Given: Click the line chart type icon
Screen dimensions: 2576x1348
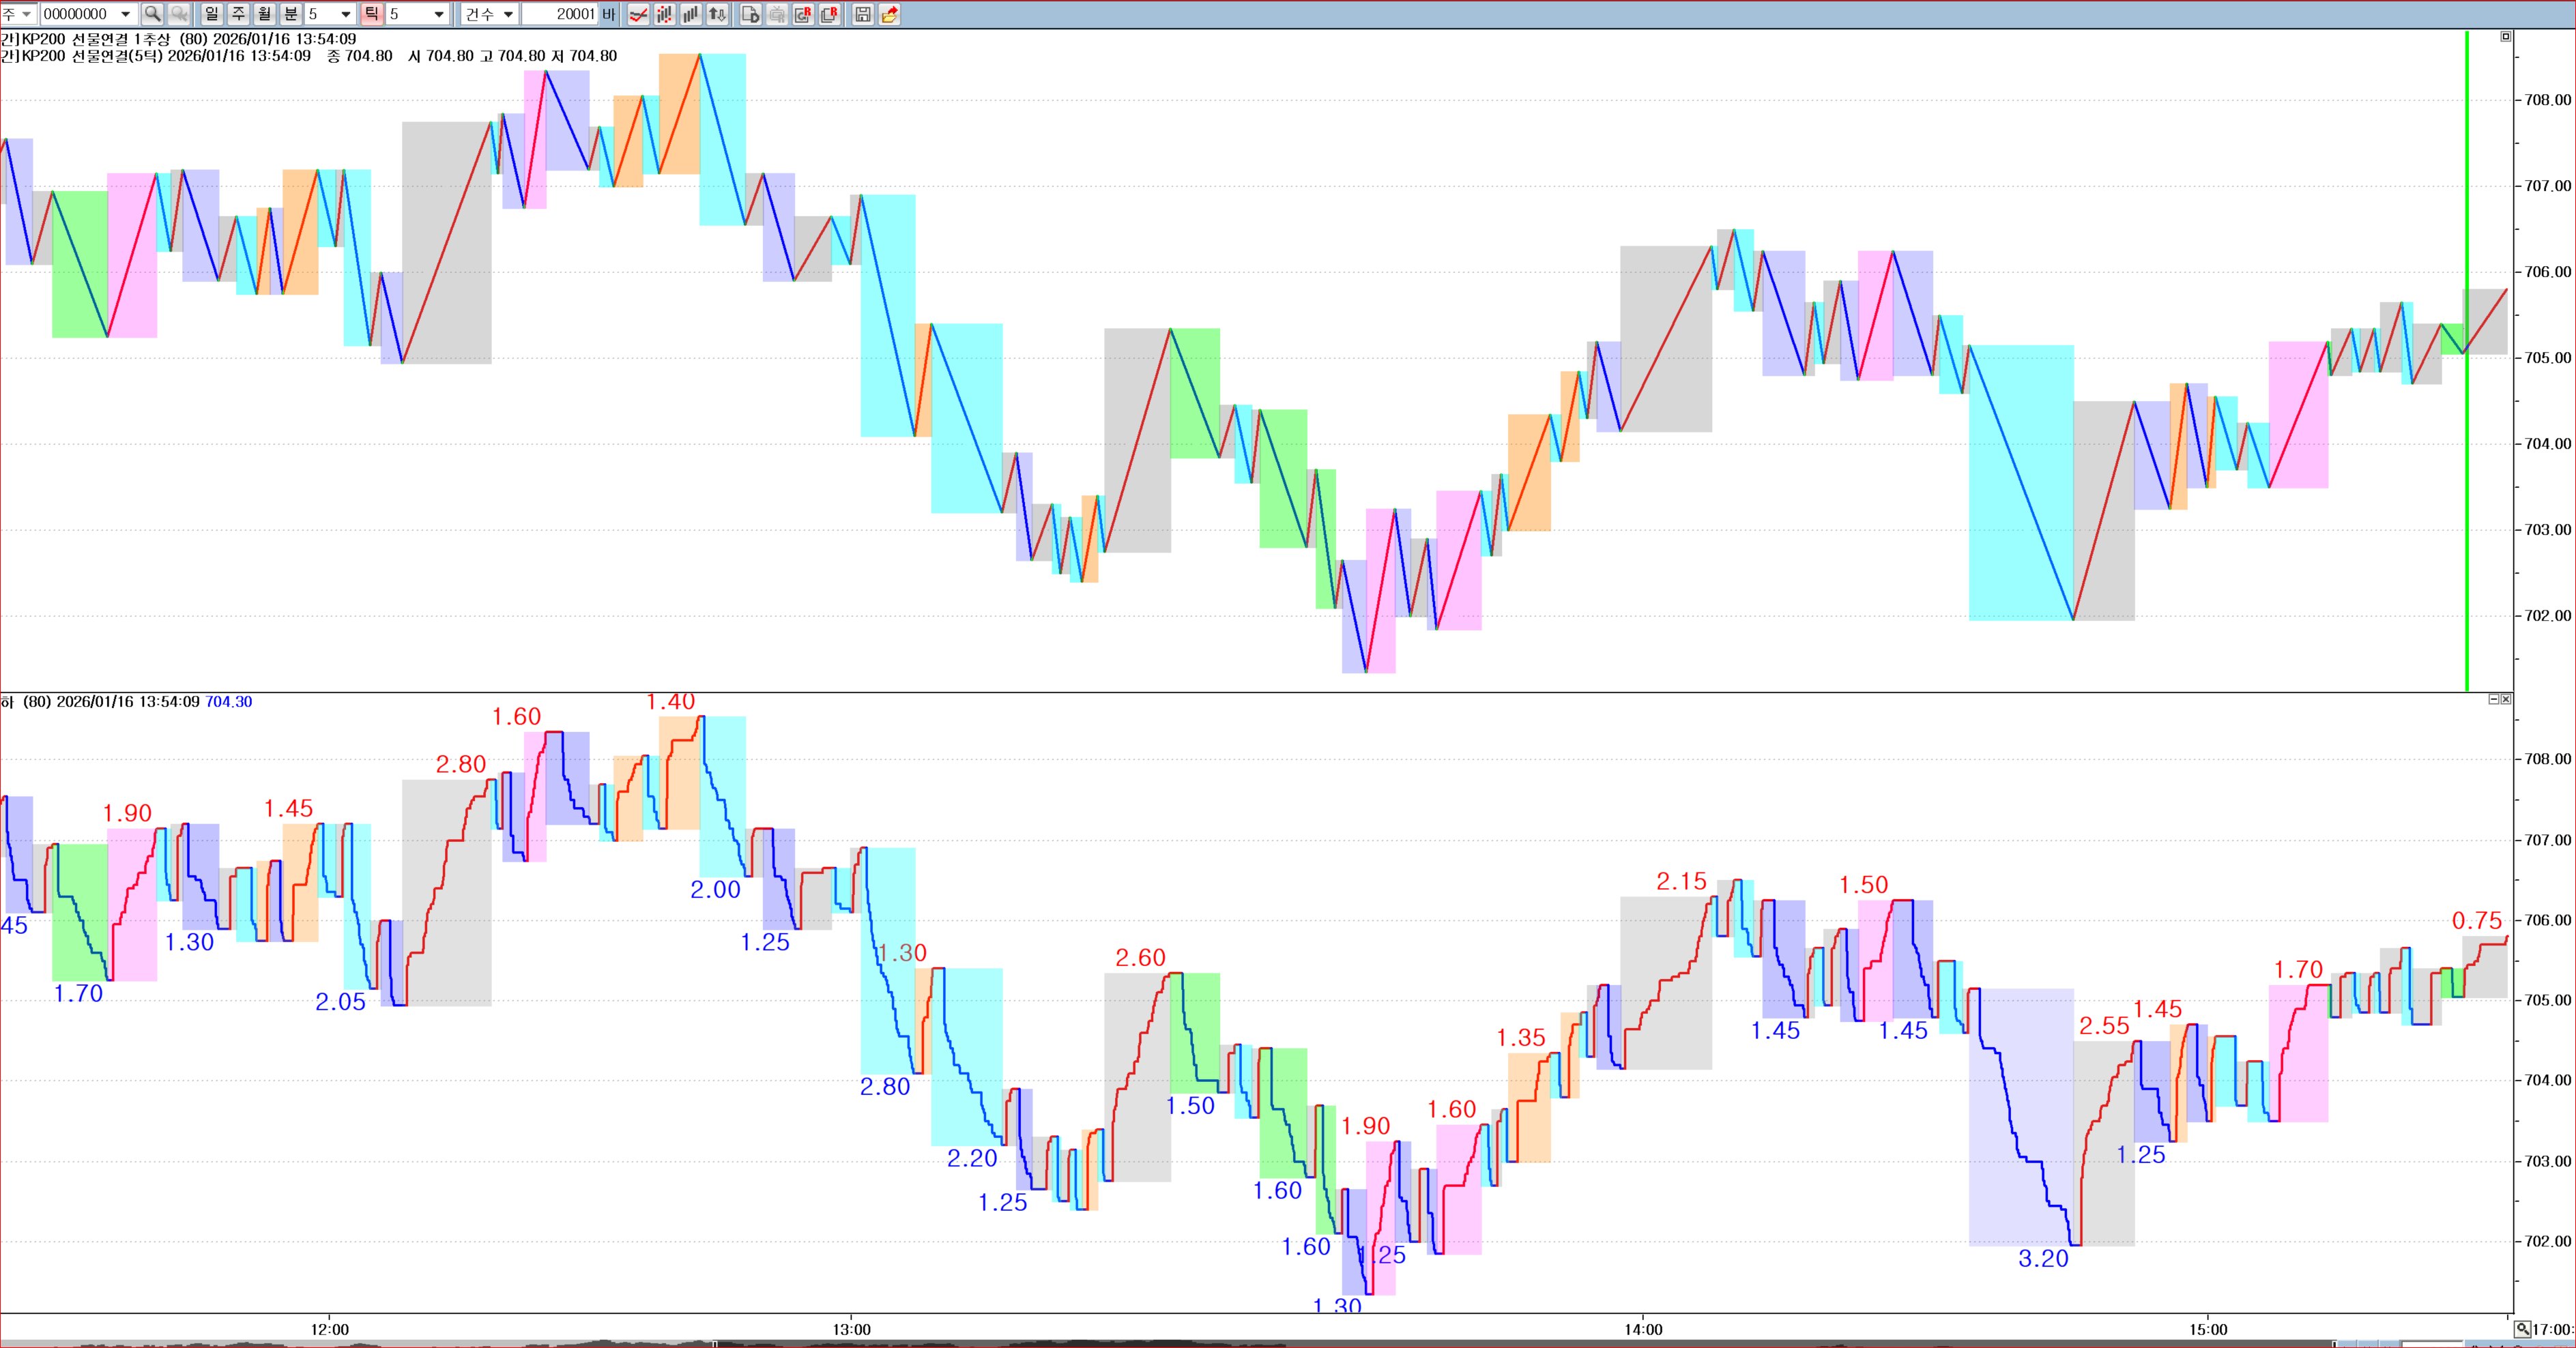Looking at the screenshot, I should point(638,14).
